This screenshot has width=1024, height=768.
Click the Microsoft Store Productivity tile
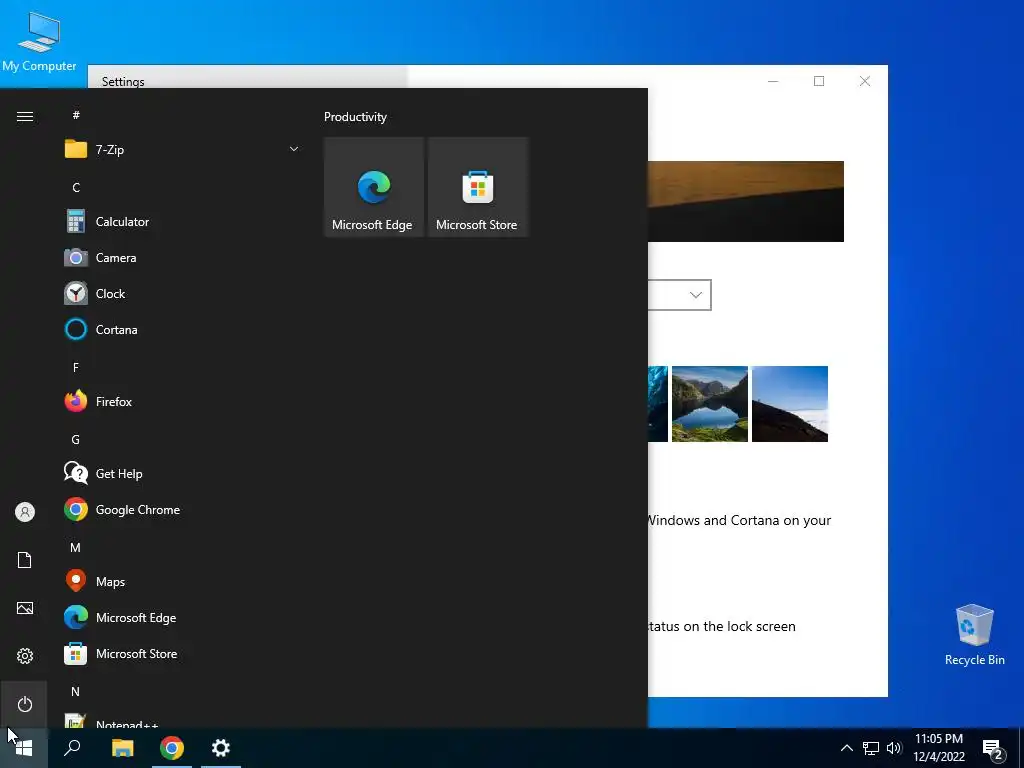[x=477, y=187]
